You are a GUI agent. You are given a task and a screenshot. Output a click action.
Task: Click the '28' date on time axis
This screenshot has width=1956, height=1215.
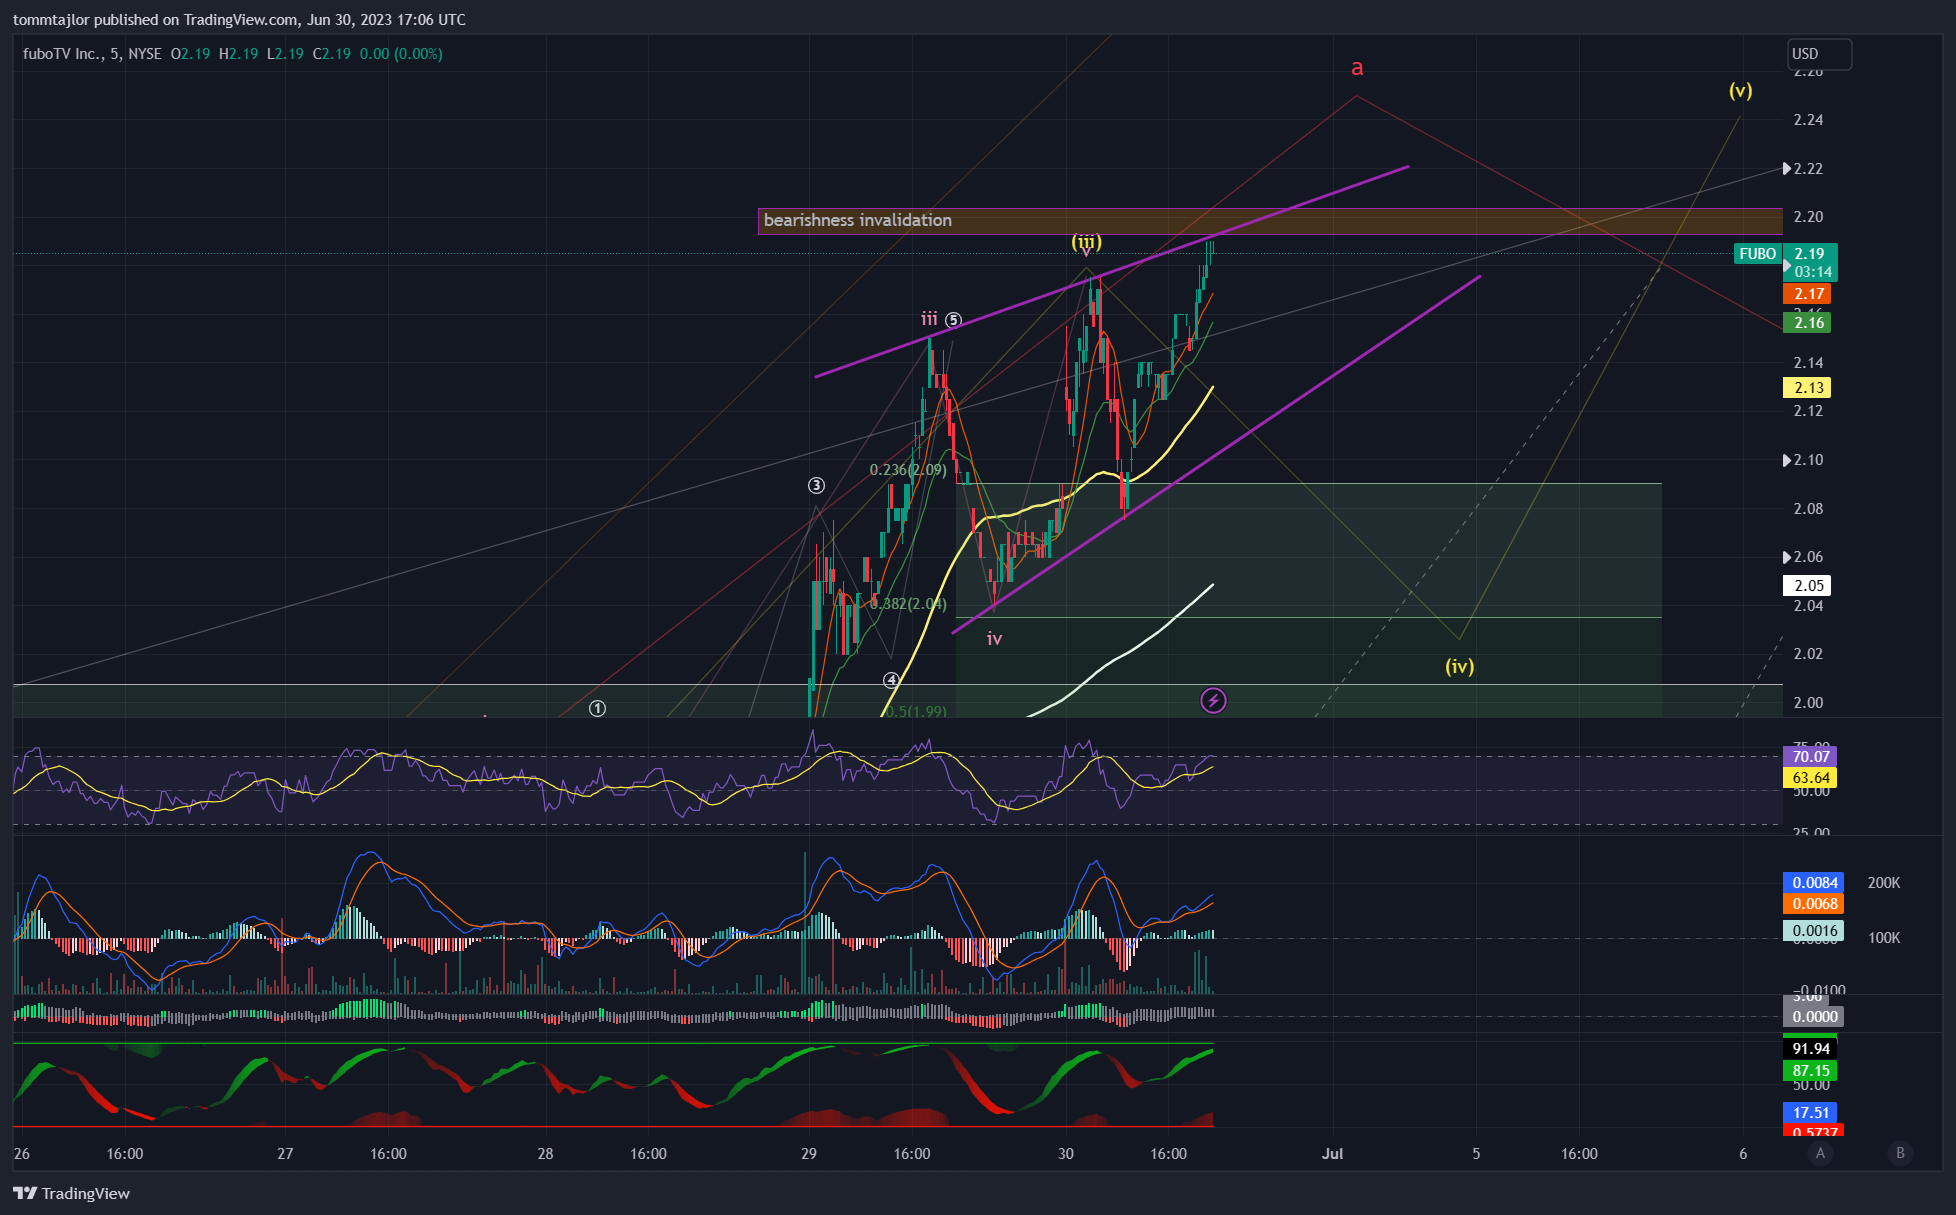click(x=545, y=1154)
